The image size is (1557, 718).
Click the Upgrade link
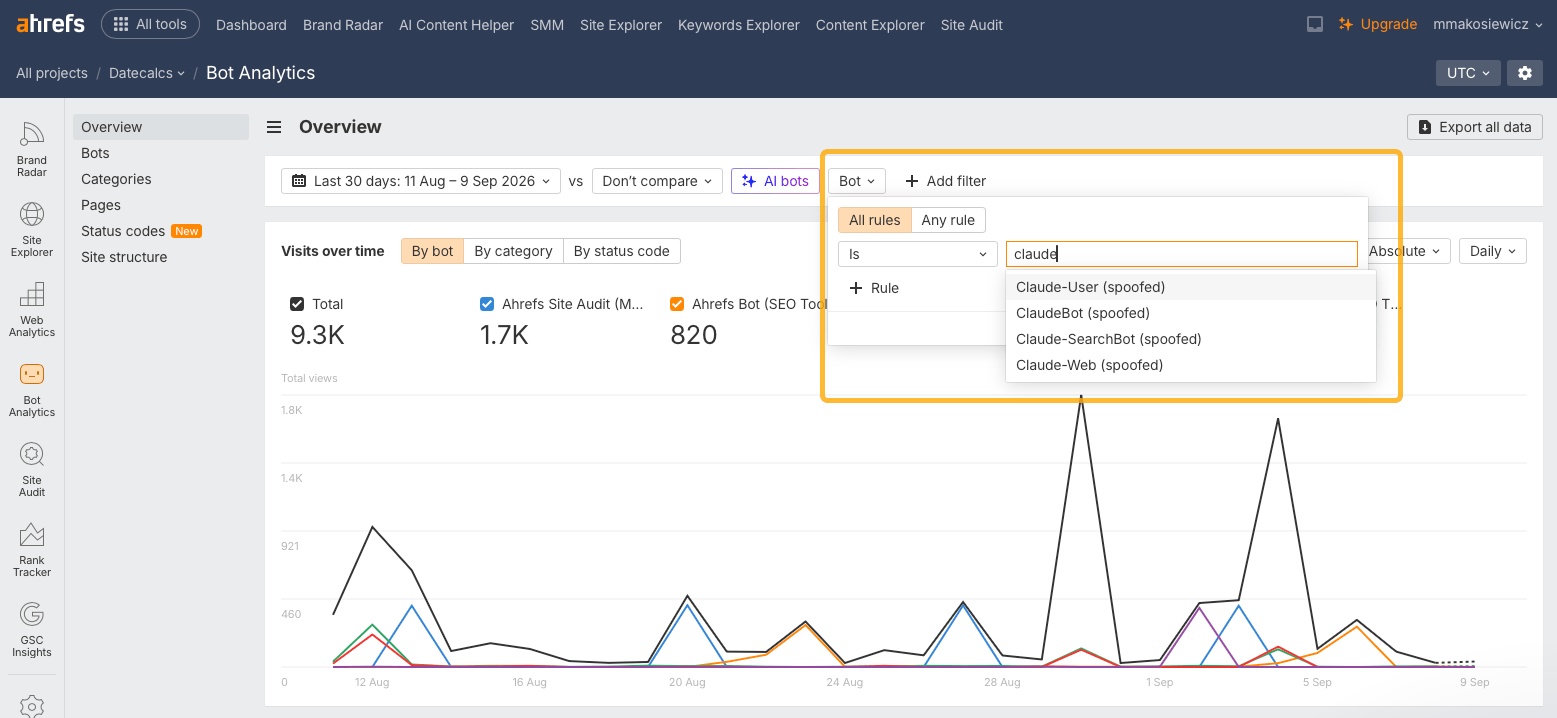click(1378, 24)
